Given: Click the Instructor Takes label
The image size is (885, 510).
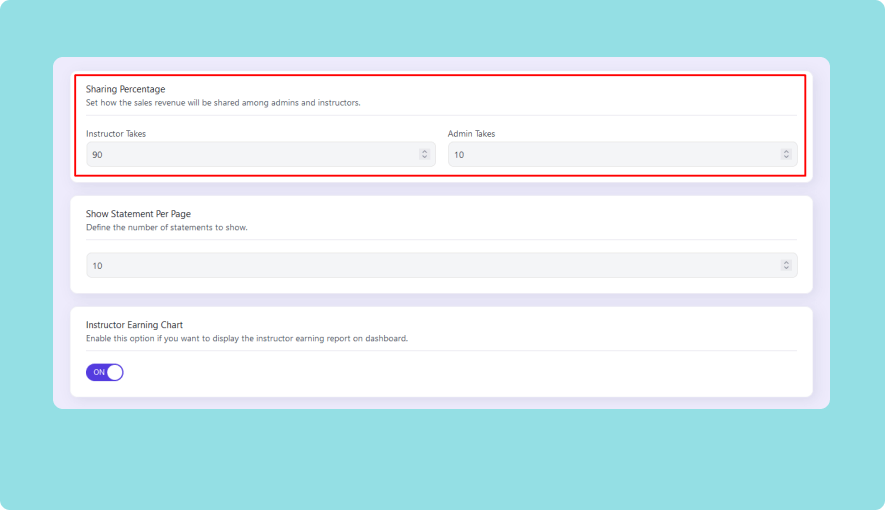Looking at the screenshot, I should (x=116, y=133).
